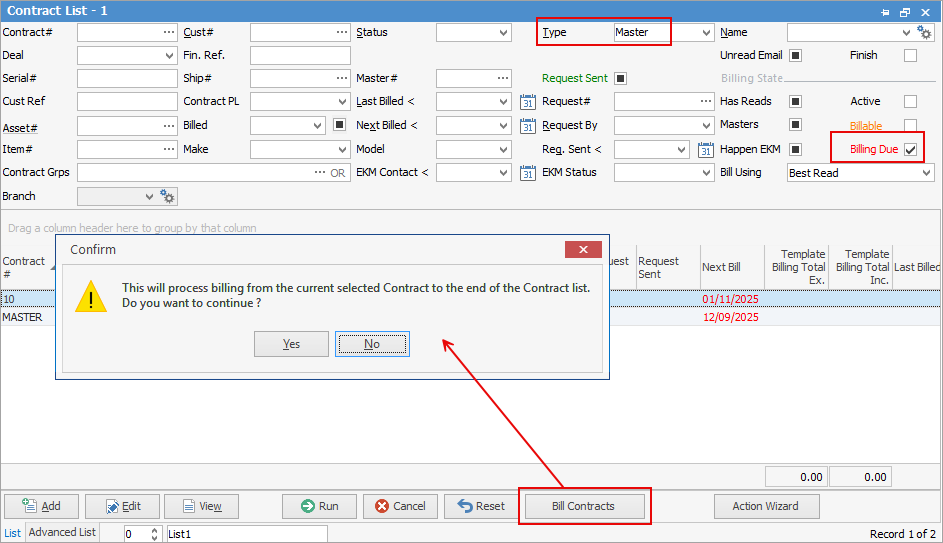Expand the Request By dropdown

click(x=707, y=126)
